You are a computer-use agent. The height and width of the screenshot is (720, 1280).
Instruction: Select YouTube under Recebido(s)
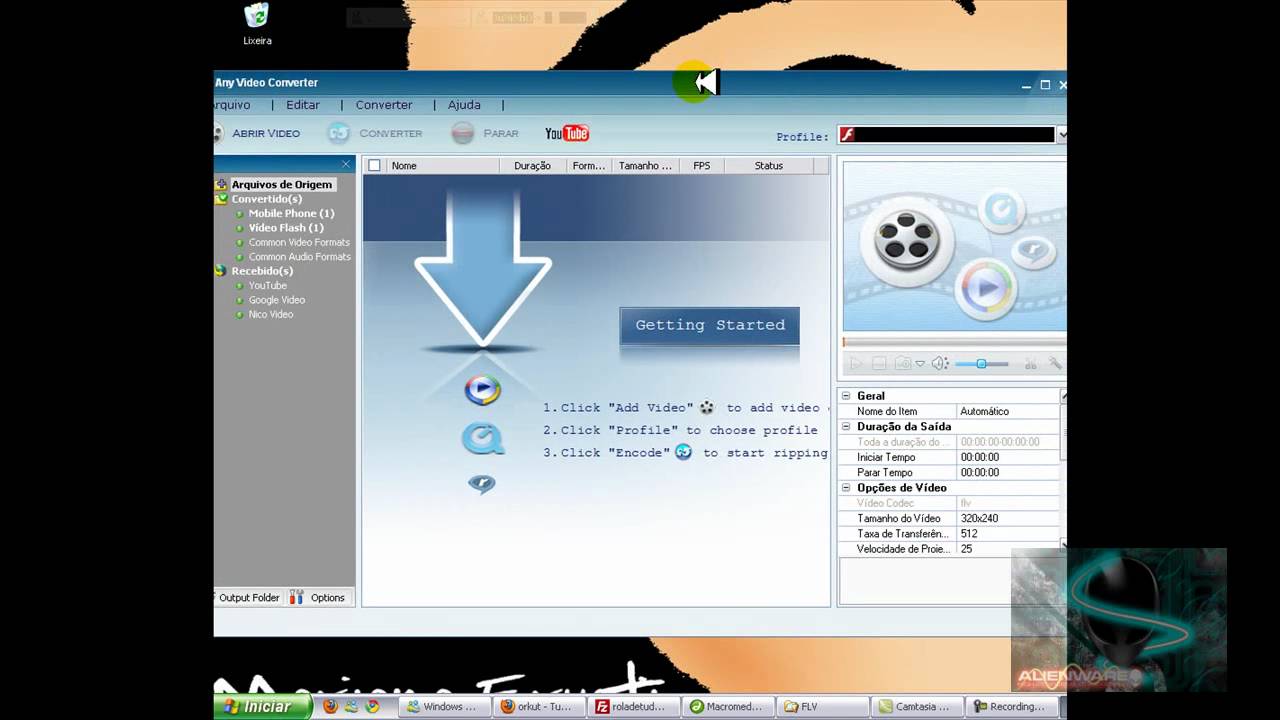(267, 286)
